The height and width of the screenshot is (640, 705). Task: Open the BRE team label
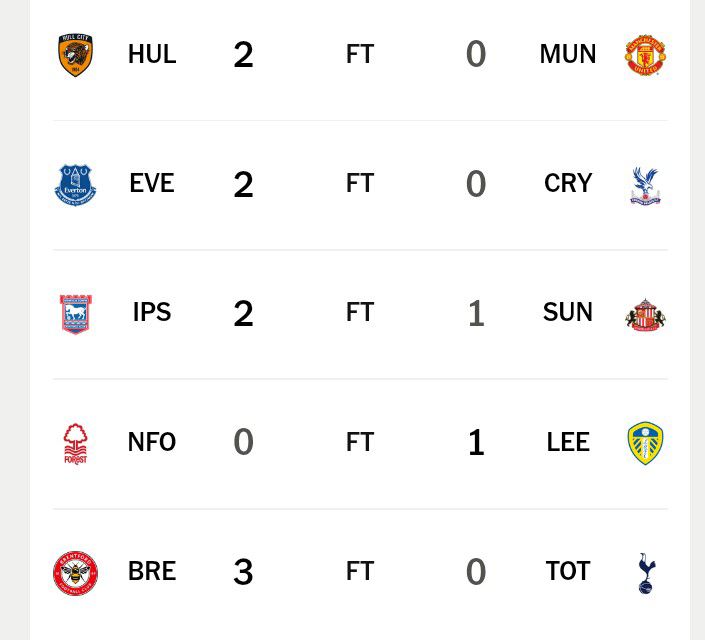tap(152, 571)
